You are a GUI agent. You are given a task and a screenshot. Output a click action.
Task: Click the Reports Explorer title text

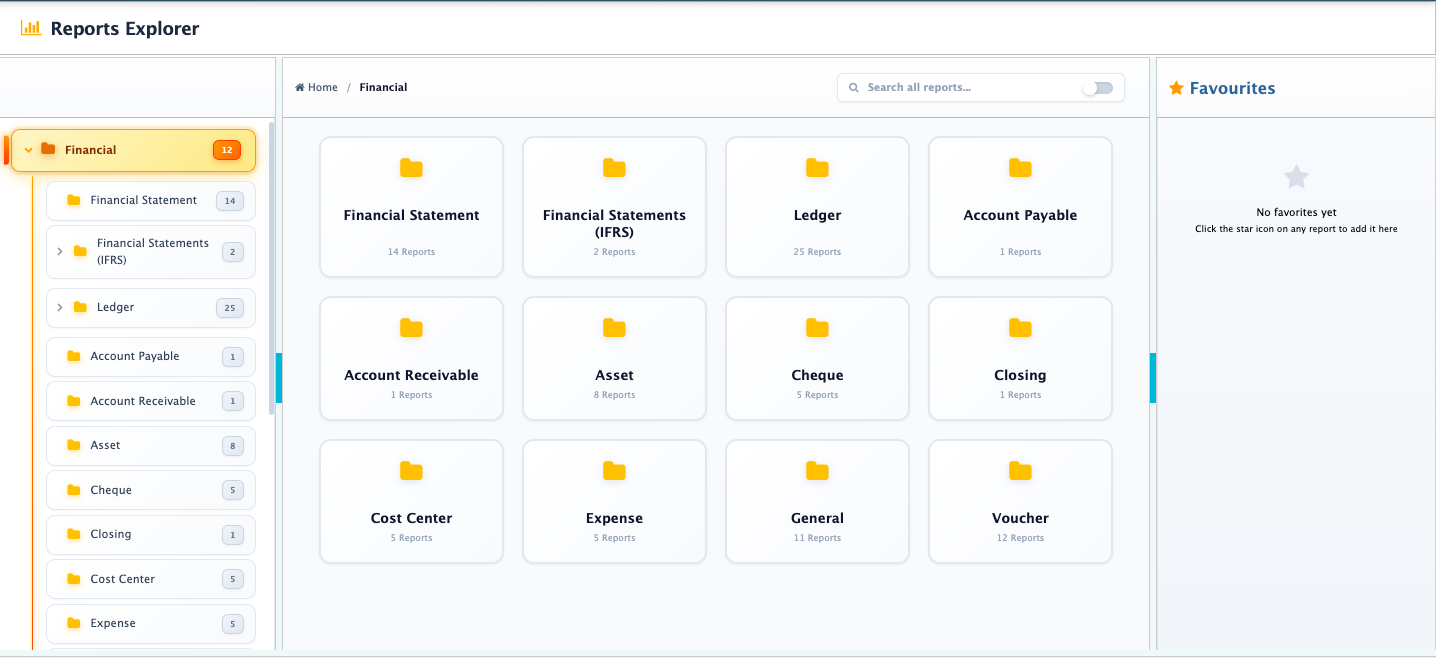point(125,29)
